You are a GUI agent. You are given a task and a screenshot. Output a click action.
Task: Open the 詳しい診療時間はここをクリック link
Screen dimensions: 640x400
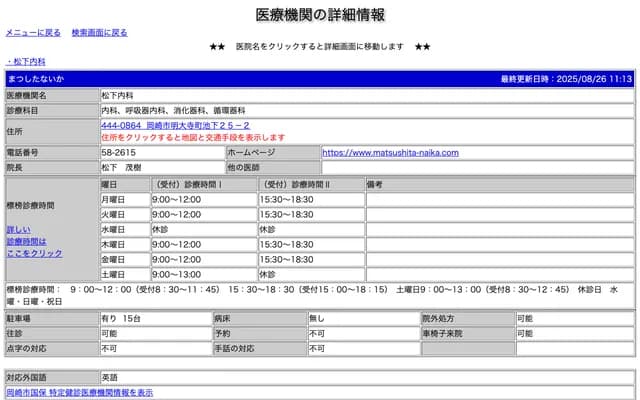(34, 241)
